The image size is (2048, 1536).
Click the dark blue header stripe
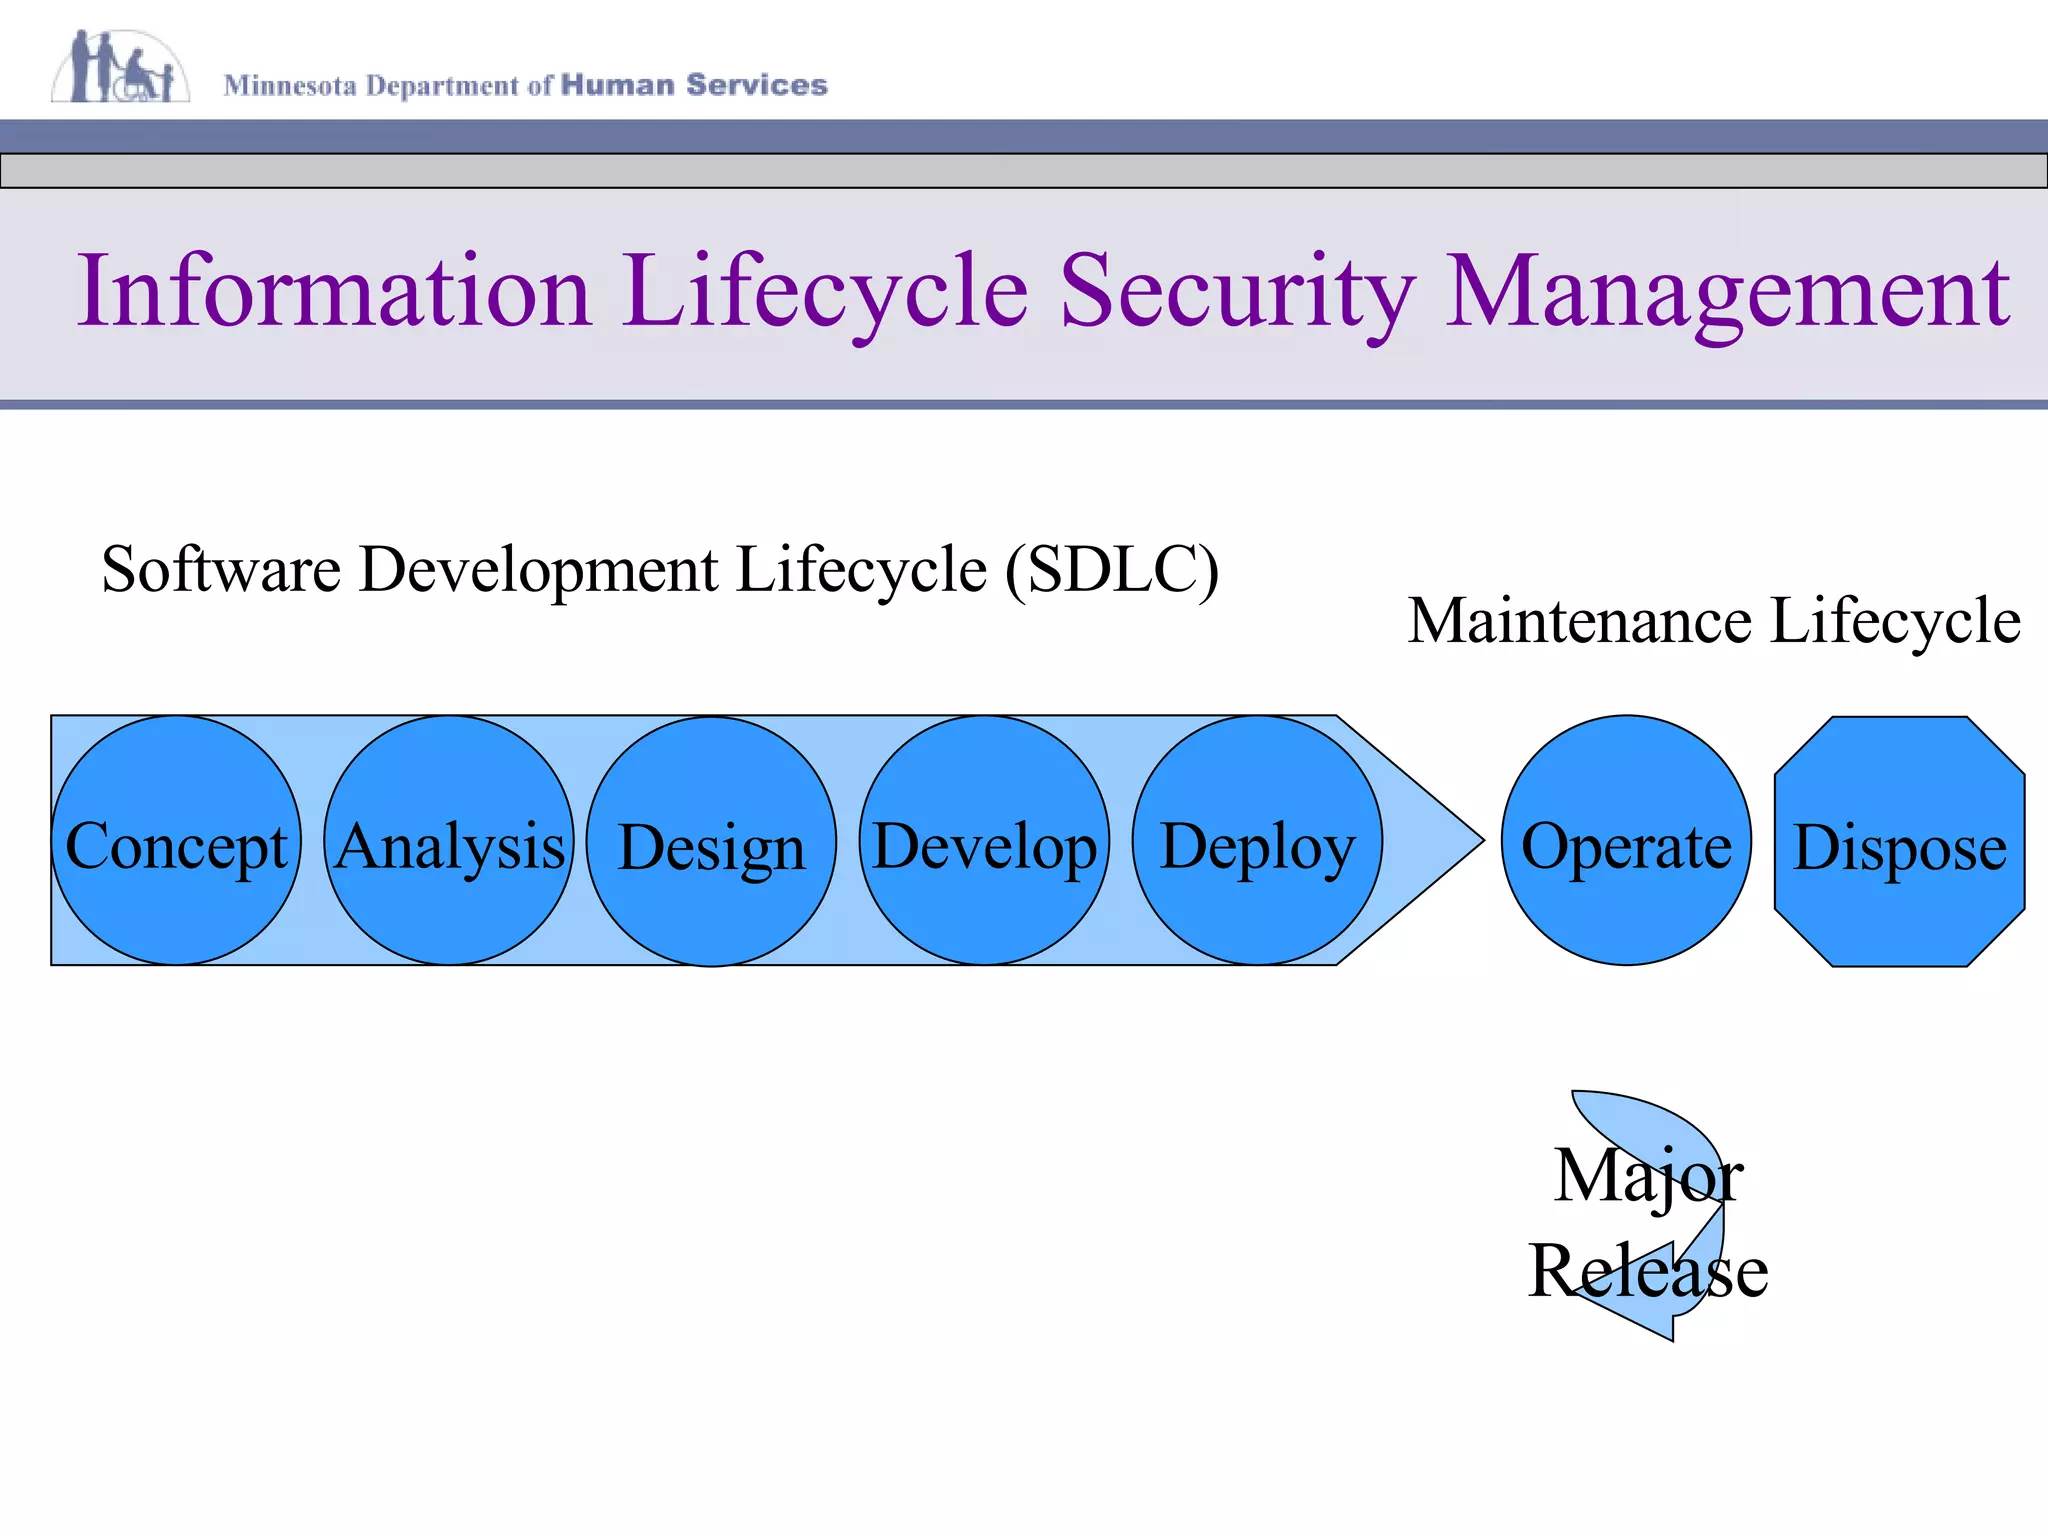pyautogui.click(x=1023, y=136)
